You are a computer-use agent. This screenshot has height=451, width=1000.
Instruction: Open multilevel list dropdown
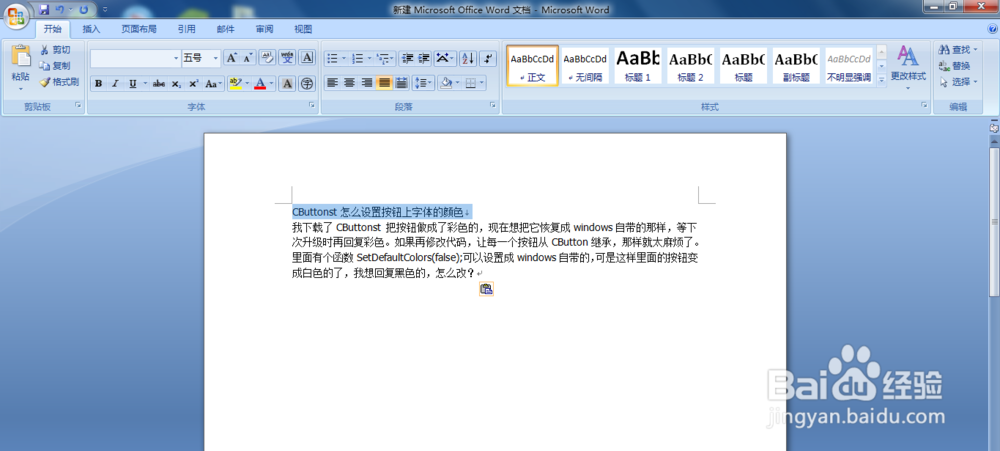coord(386,59)
